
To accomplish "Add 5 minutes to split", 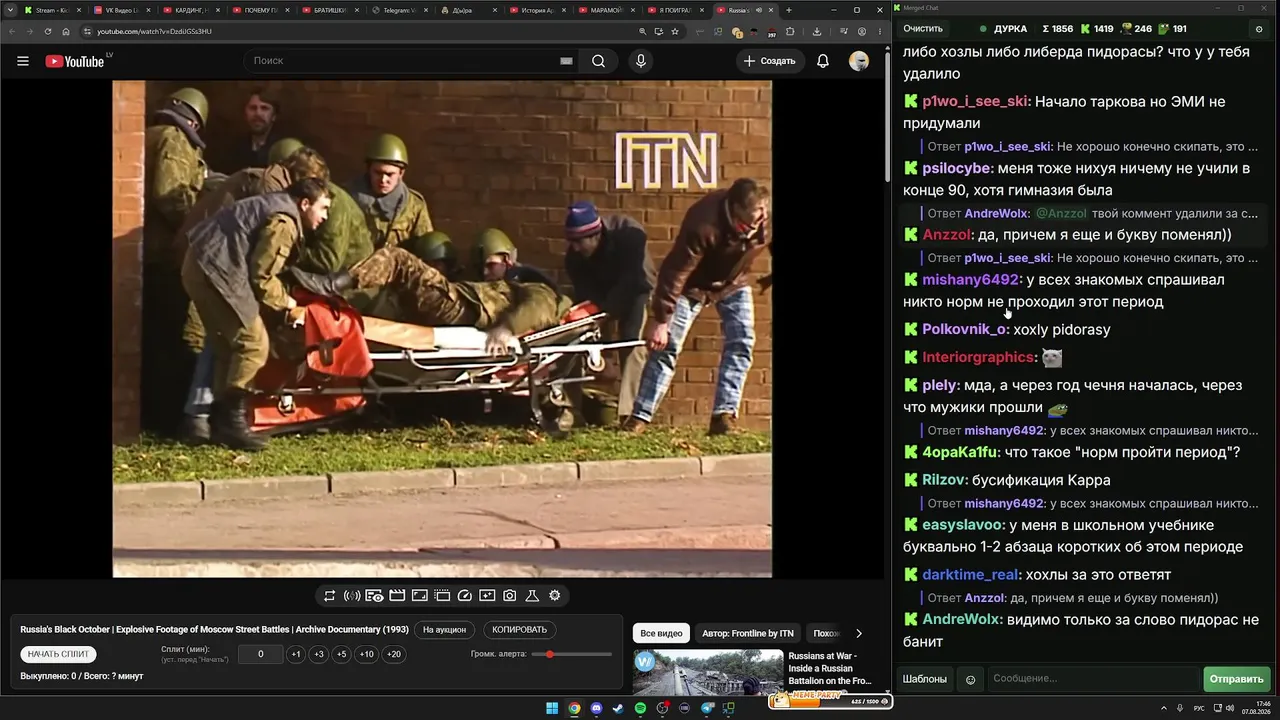I will click(x=342, y=654).
